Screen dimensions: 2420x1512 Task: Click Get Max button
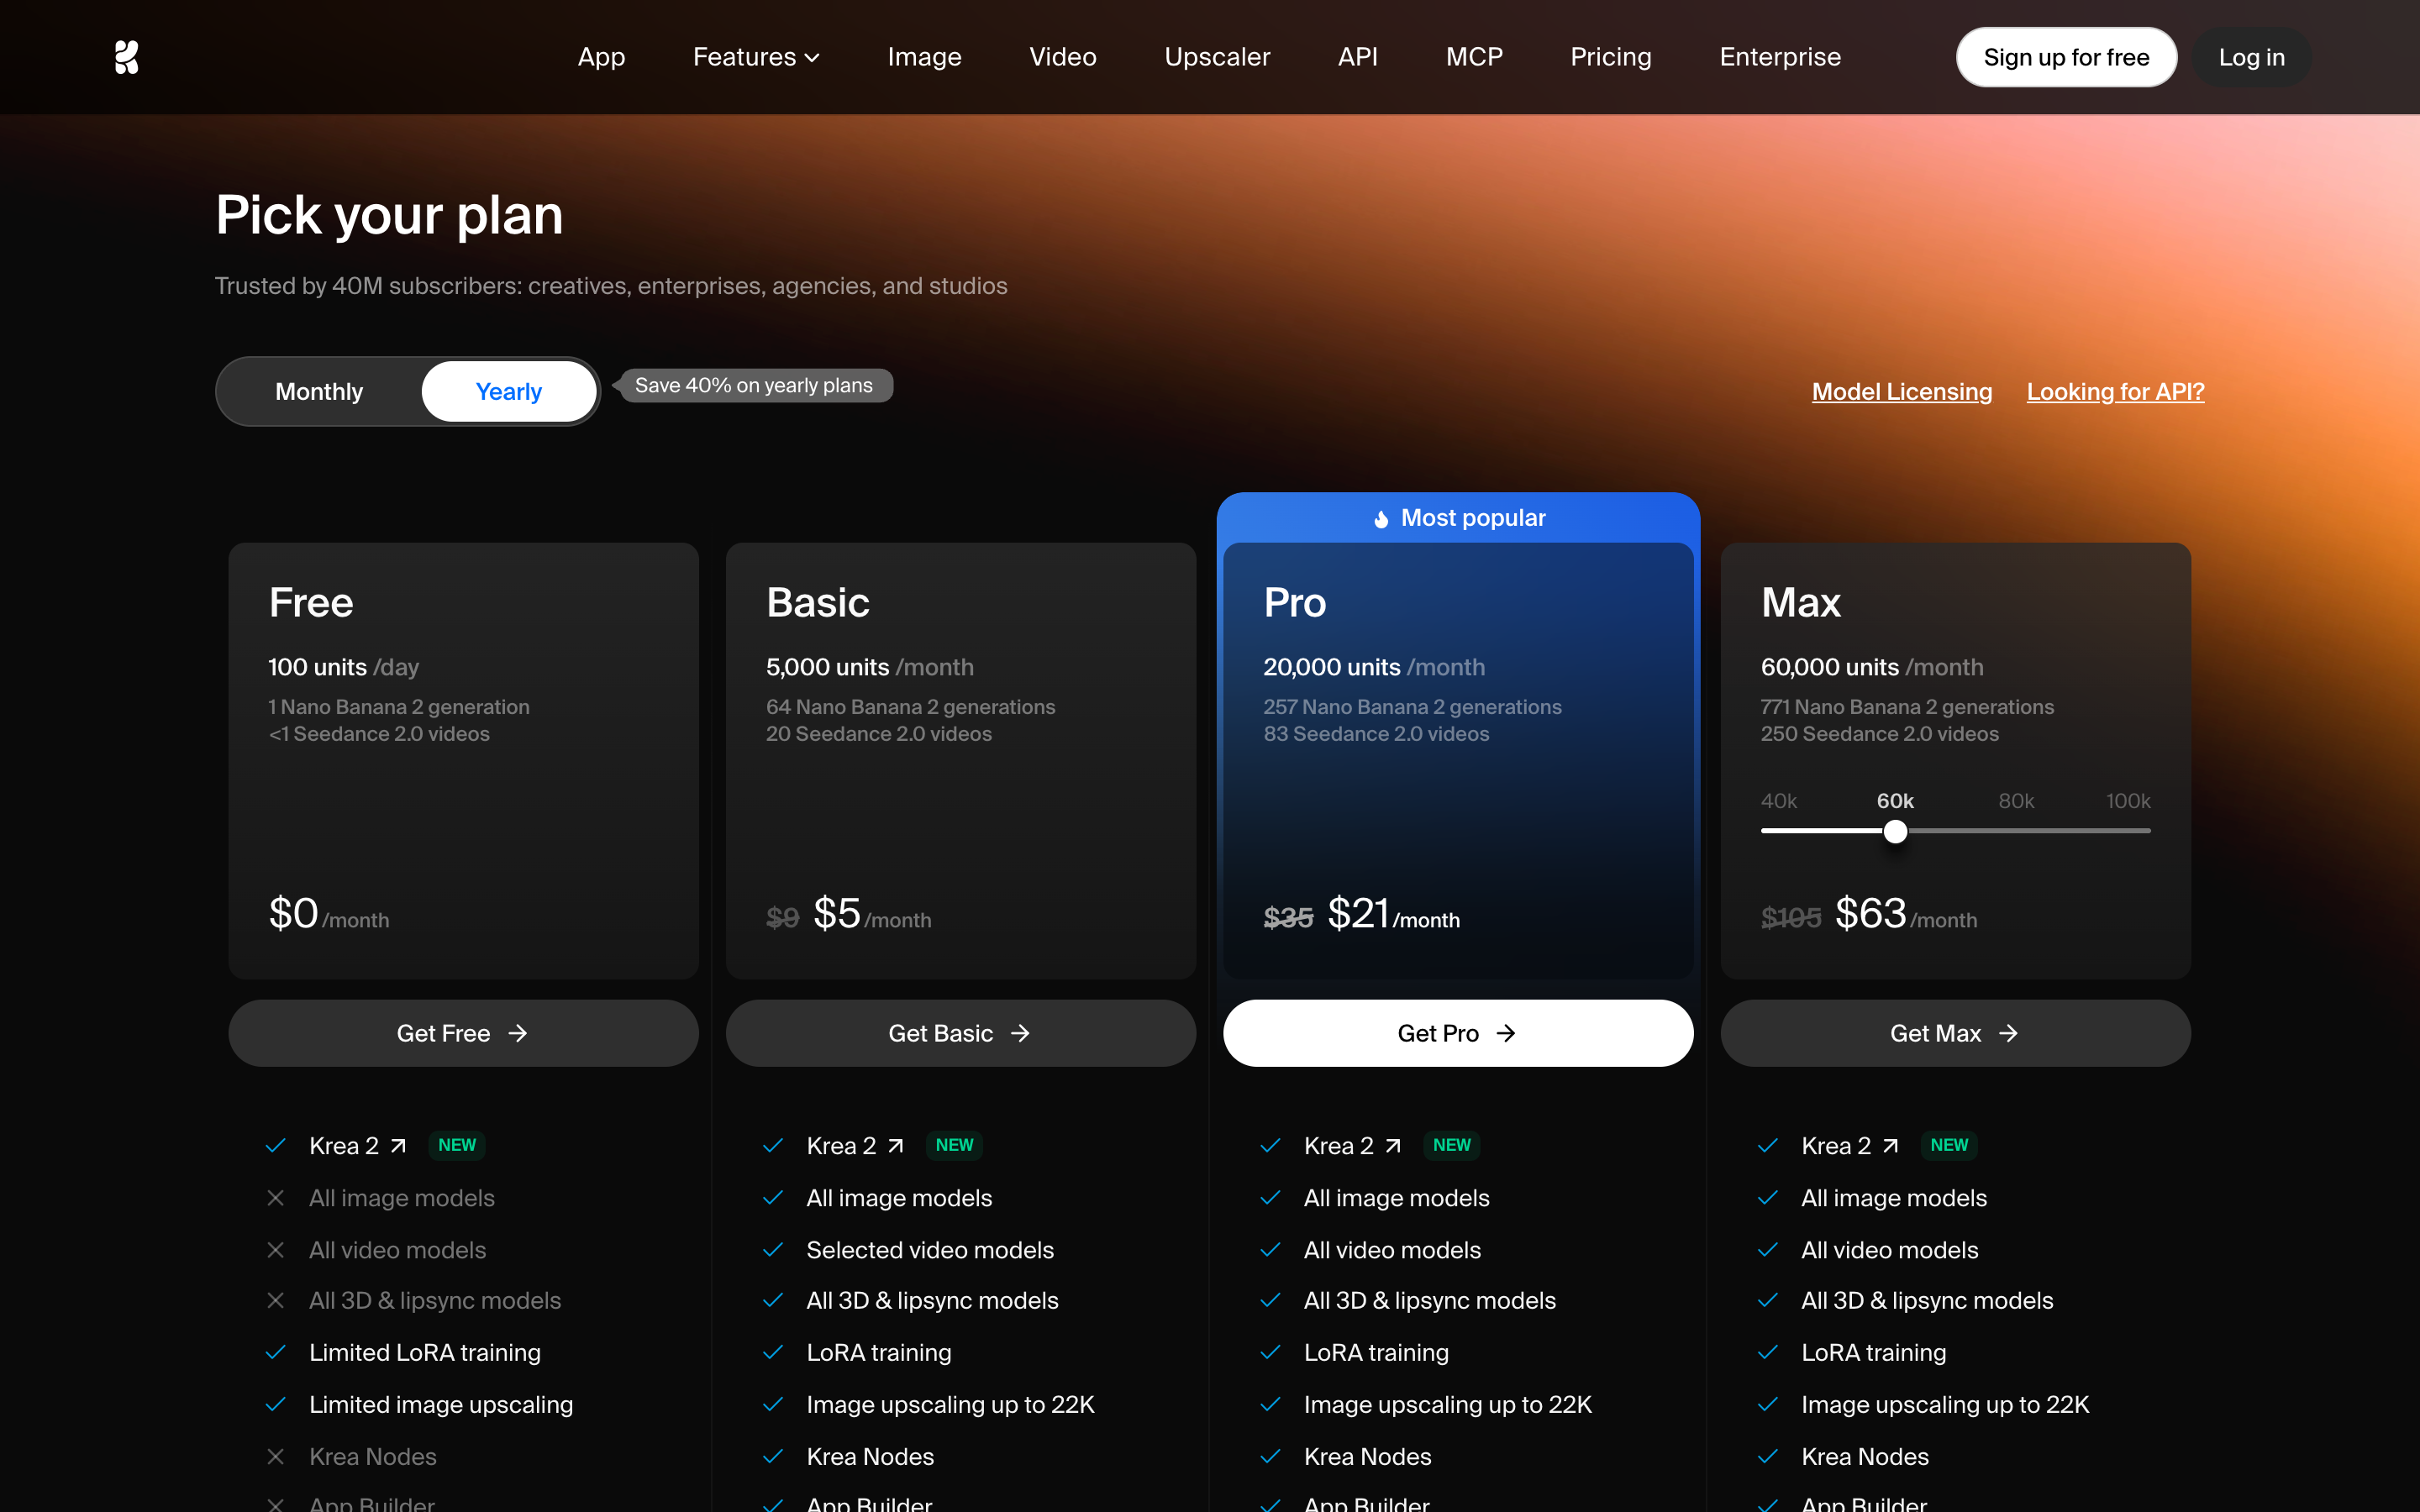coord(1955,1033)
